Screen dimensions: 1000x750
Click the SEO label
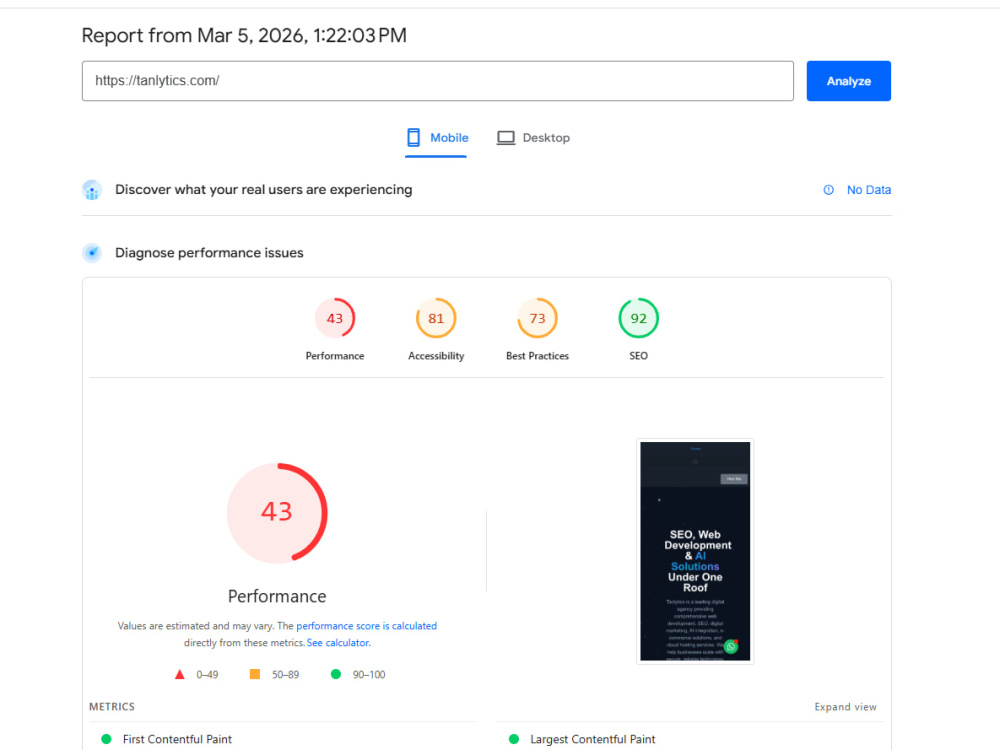tap(638, 356)
